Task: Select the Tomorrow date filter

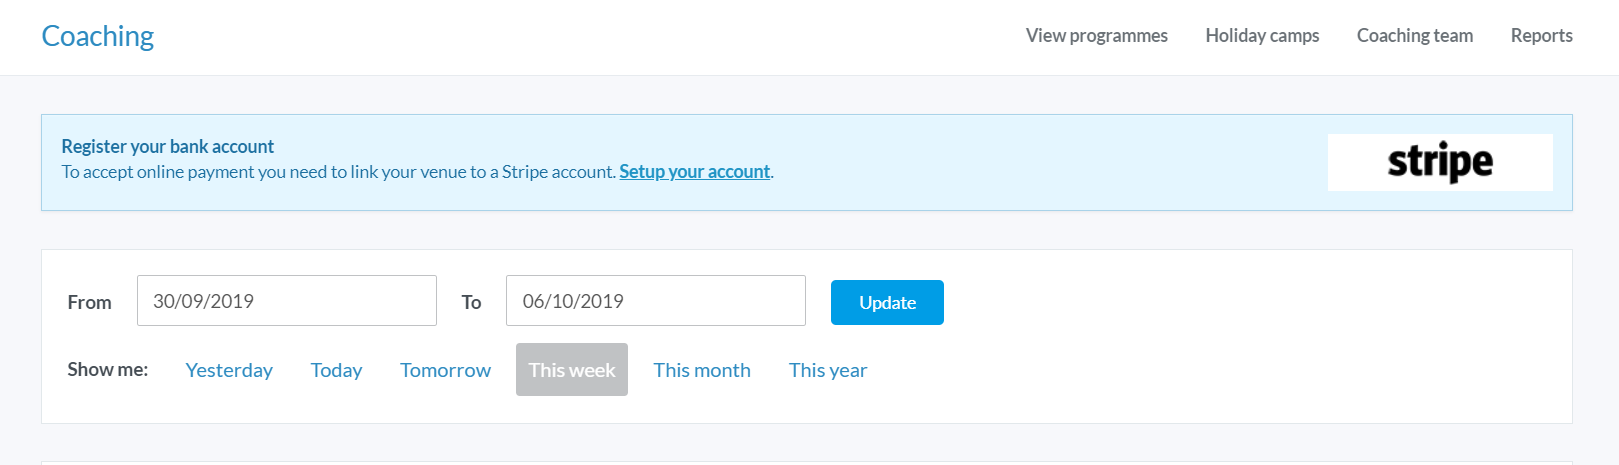Action: pyautogui.click(x=445, y=370)
